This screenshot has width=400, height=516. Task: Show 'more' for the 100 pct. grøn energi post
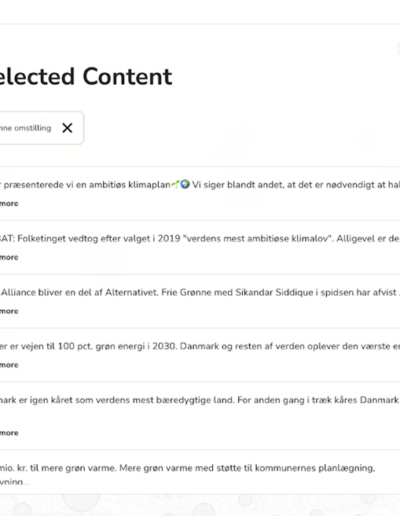(x=9, y=365)
